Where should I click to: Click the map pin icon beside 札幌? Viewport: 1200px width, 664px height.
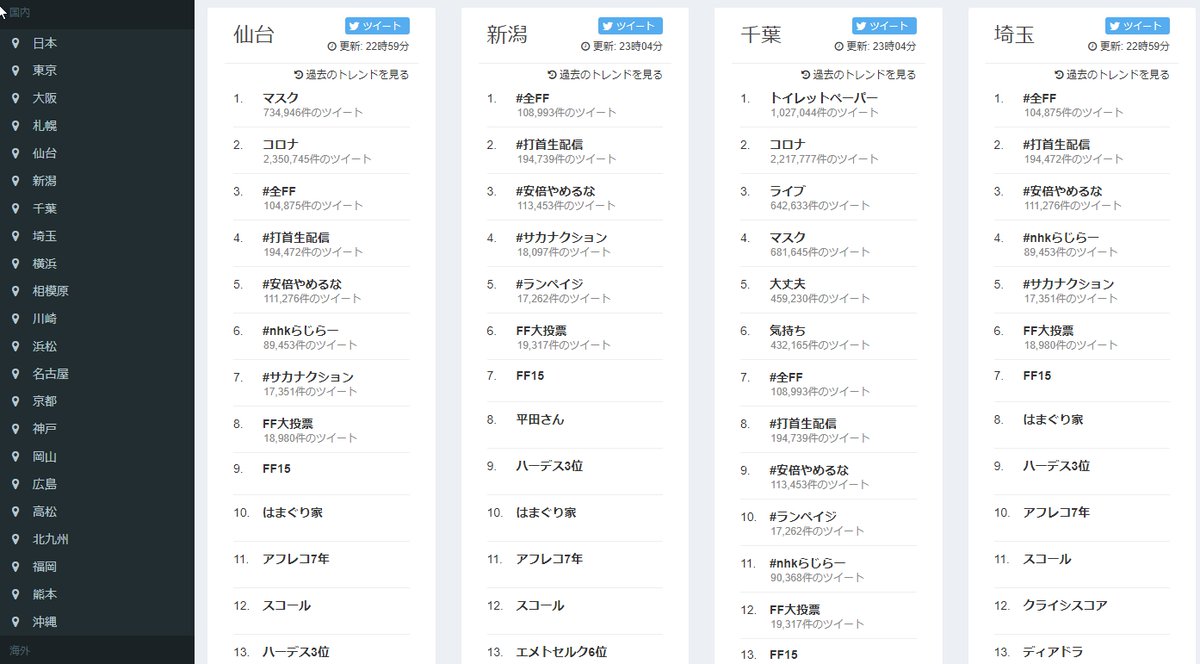click(x=15, y=126)
